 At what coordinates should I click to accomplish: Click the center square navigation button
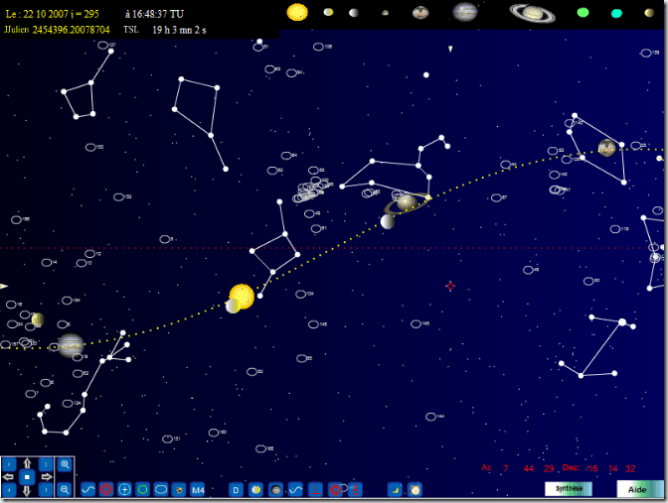click(x=27, y=477)
